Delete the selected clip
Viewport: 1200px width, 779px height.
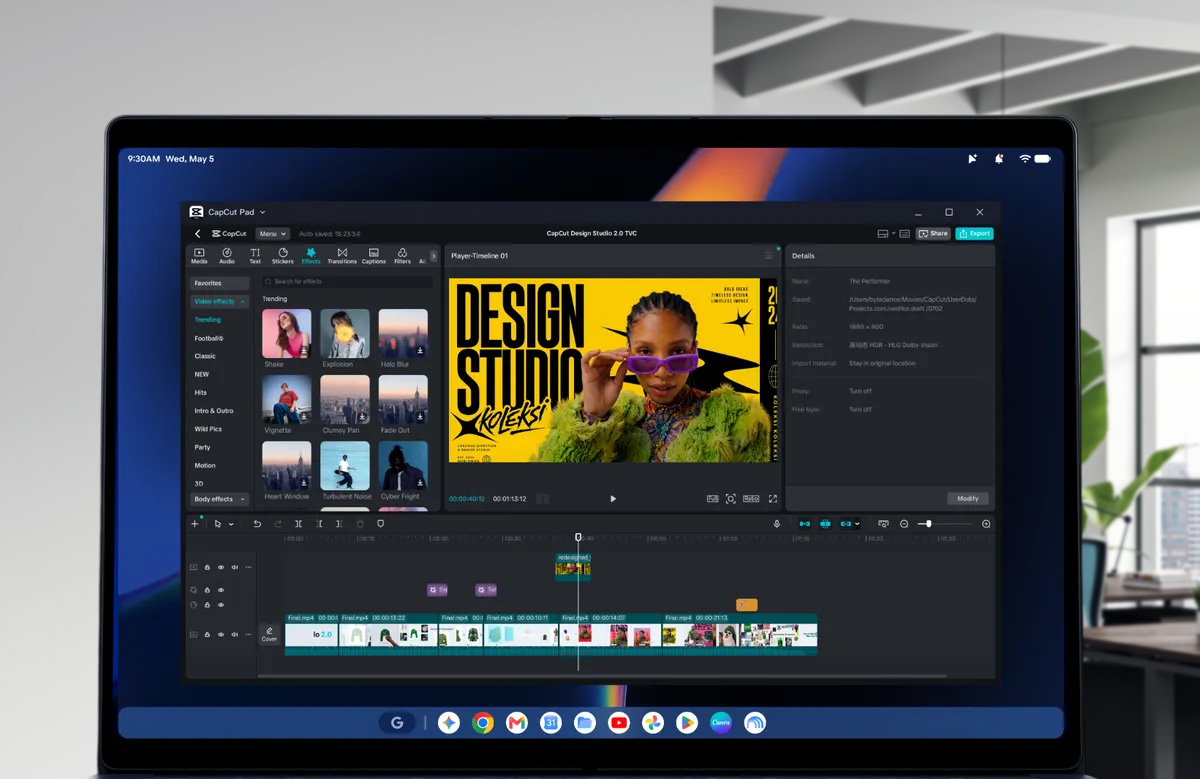coord(360,524)
